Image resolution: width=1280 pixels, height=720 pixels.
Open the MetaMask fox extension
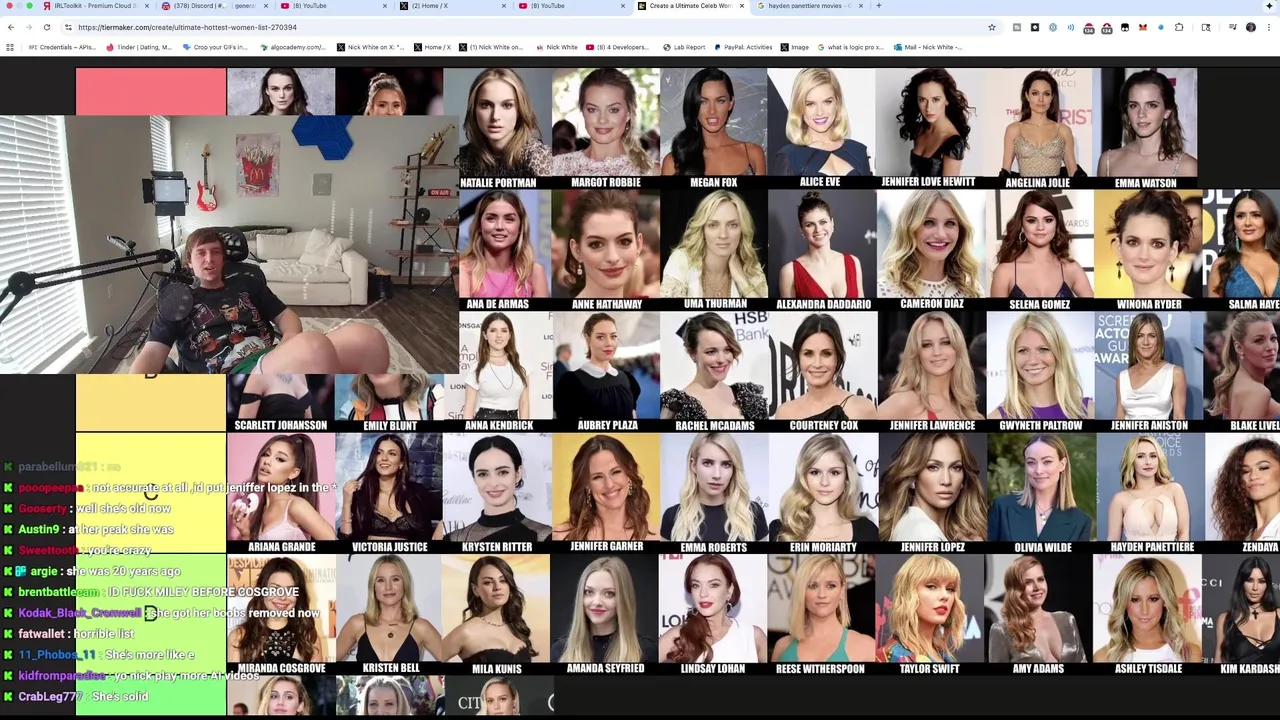1142,27
